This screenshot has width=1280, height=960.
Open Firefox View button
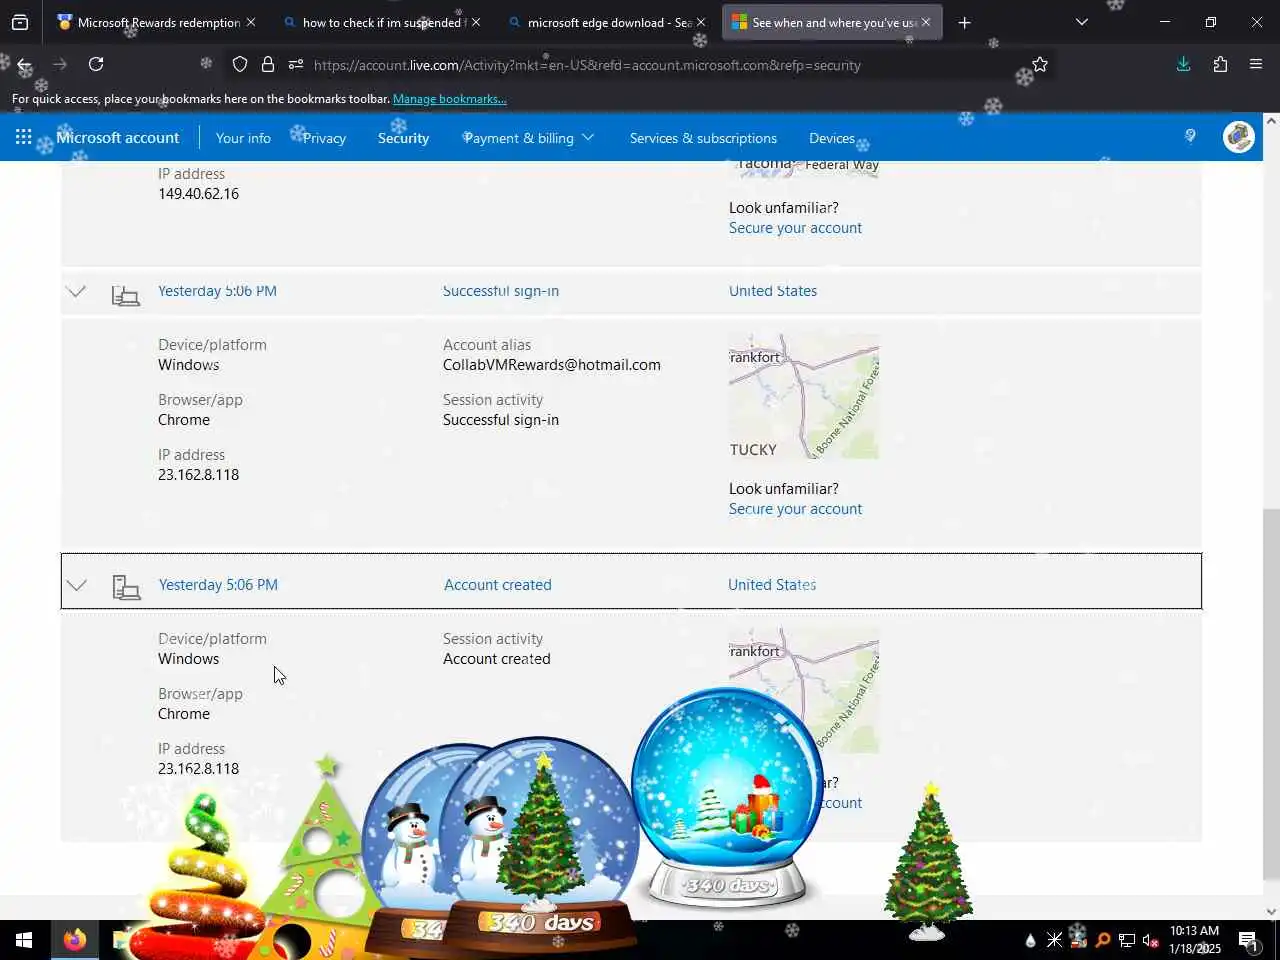[x=20, y=22]
